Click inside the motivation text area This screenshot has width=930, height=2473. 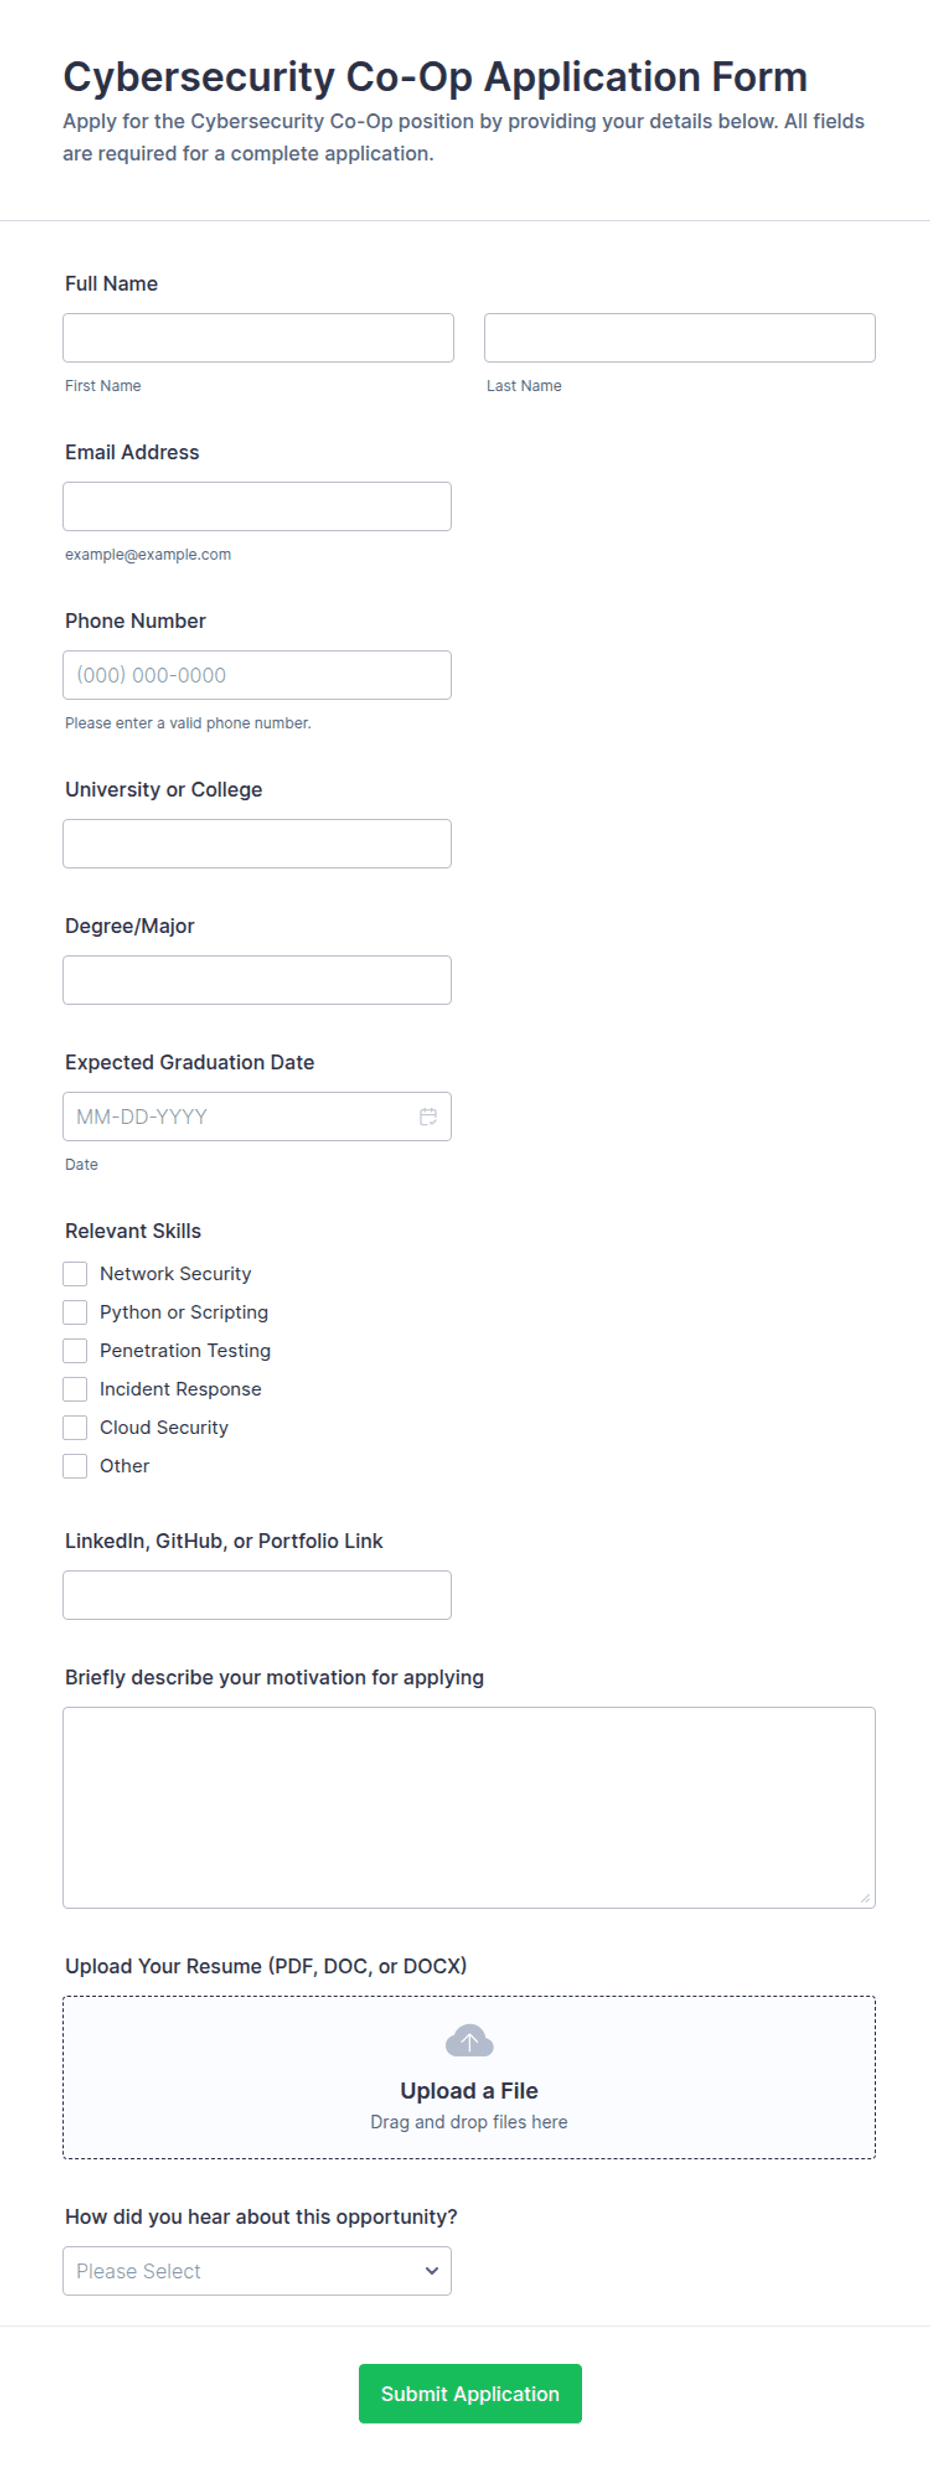point(469,1808)
